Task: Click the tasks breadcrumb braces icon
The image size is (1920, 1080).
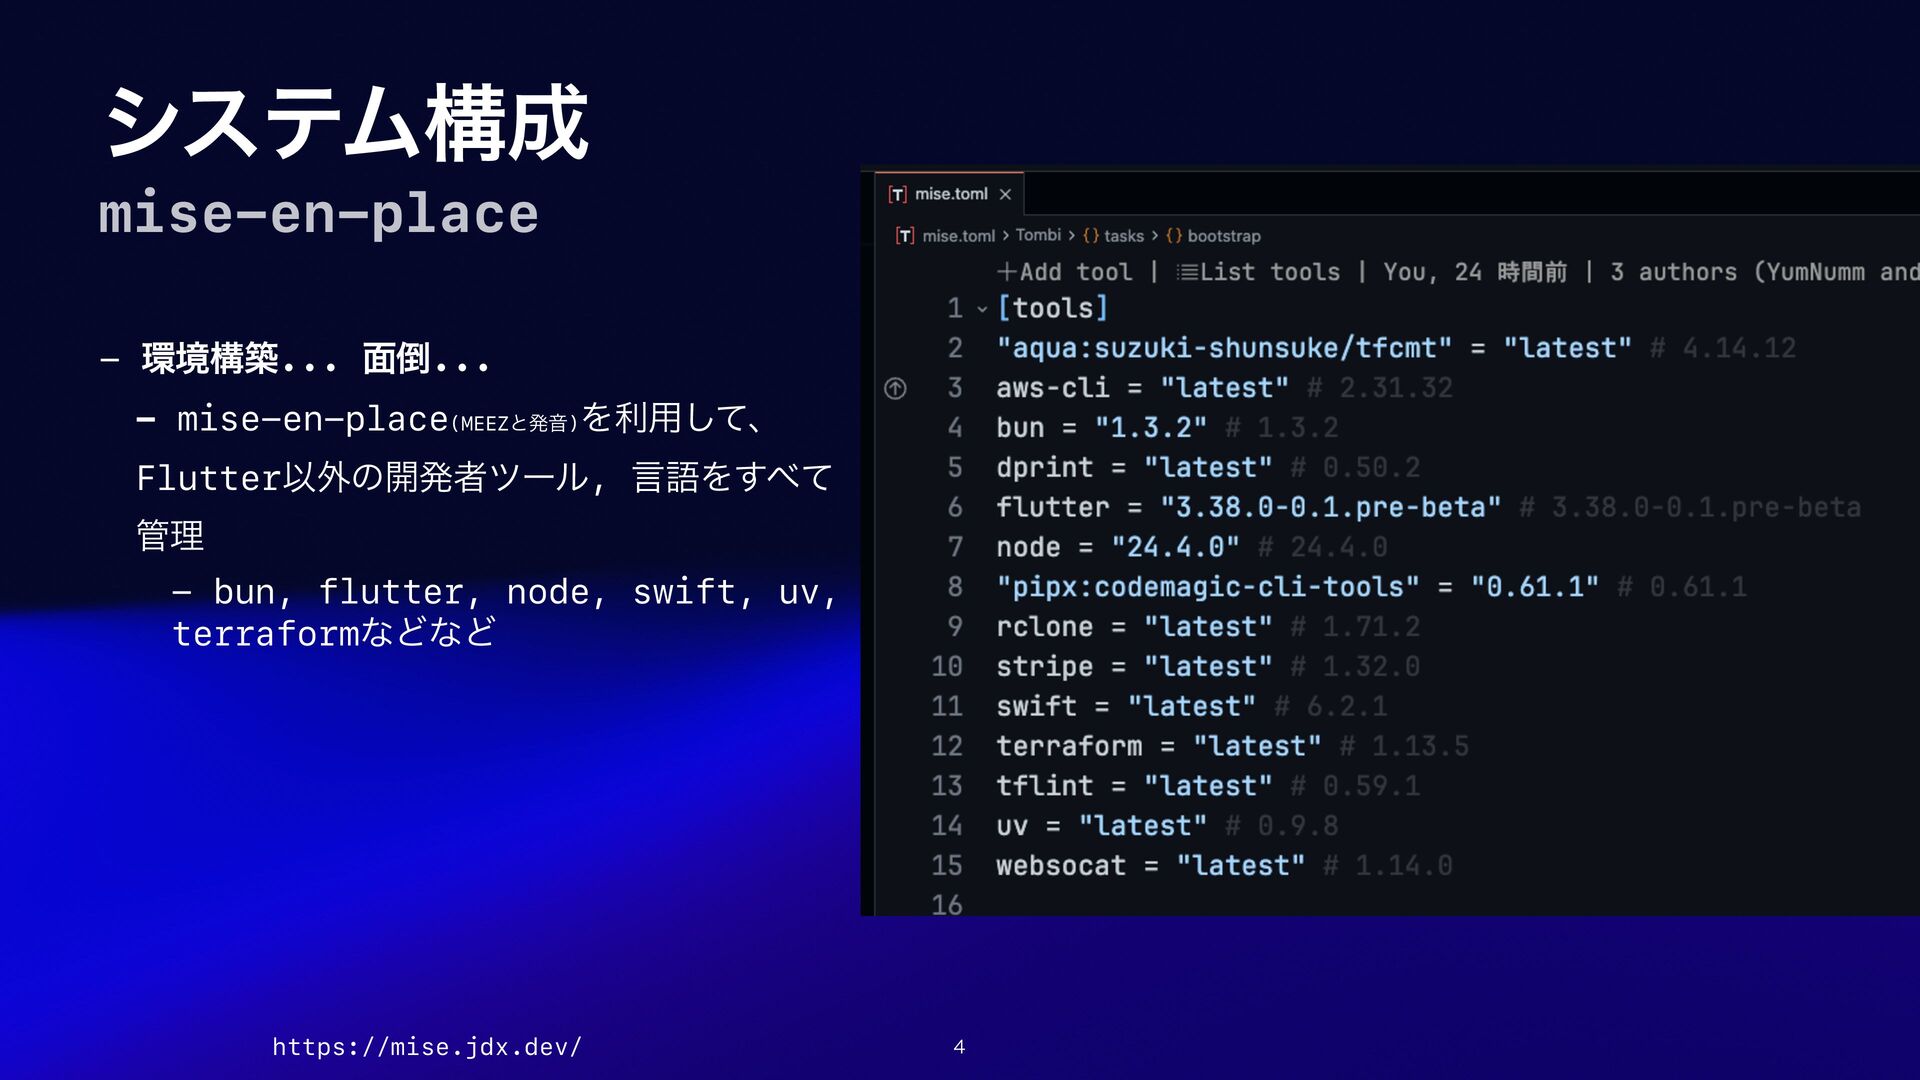Action: [x=1091, y=236]
